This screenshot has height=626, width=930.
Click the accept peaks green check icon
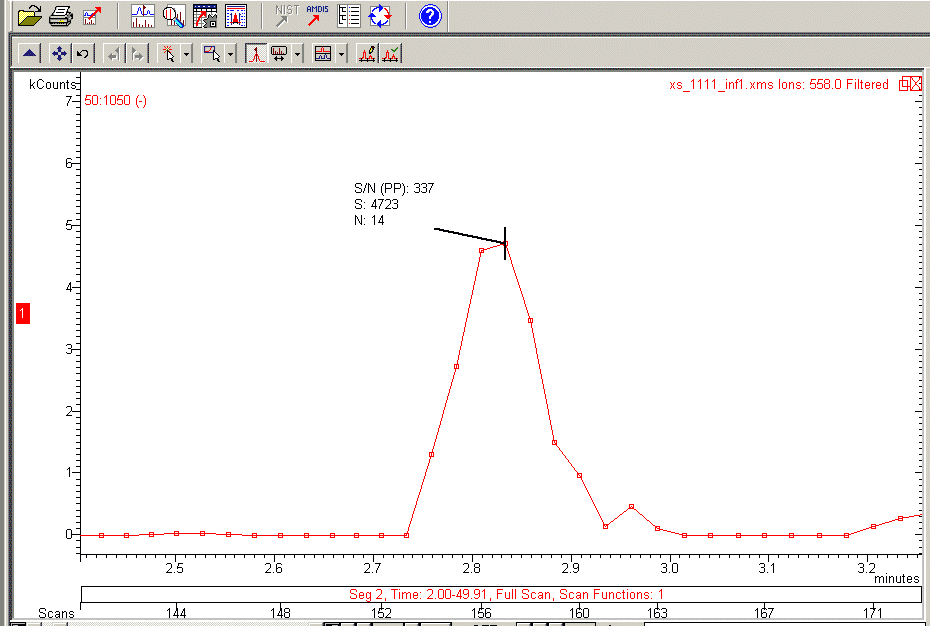point(391,54)
